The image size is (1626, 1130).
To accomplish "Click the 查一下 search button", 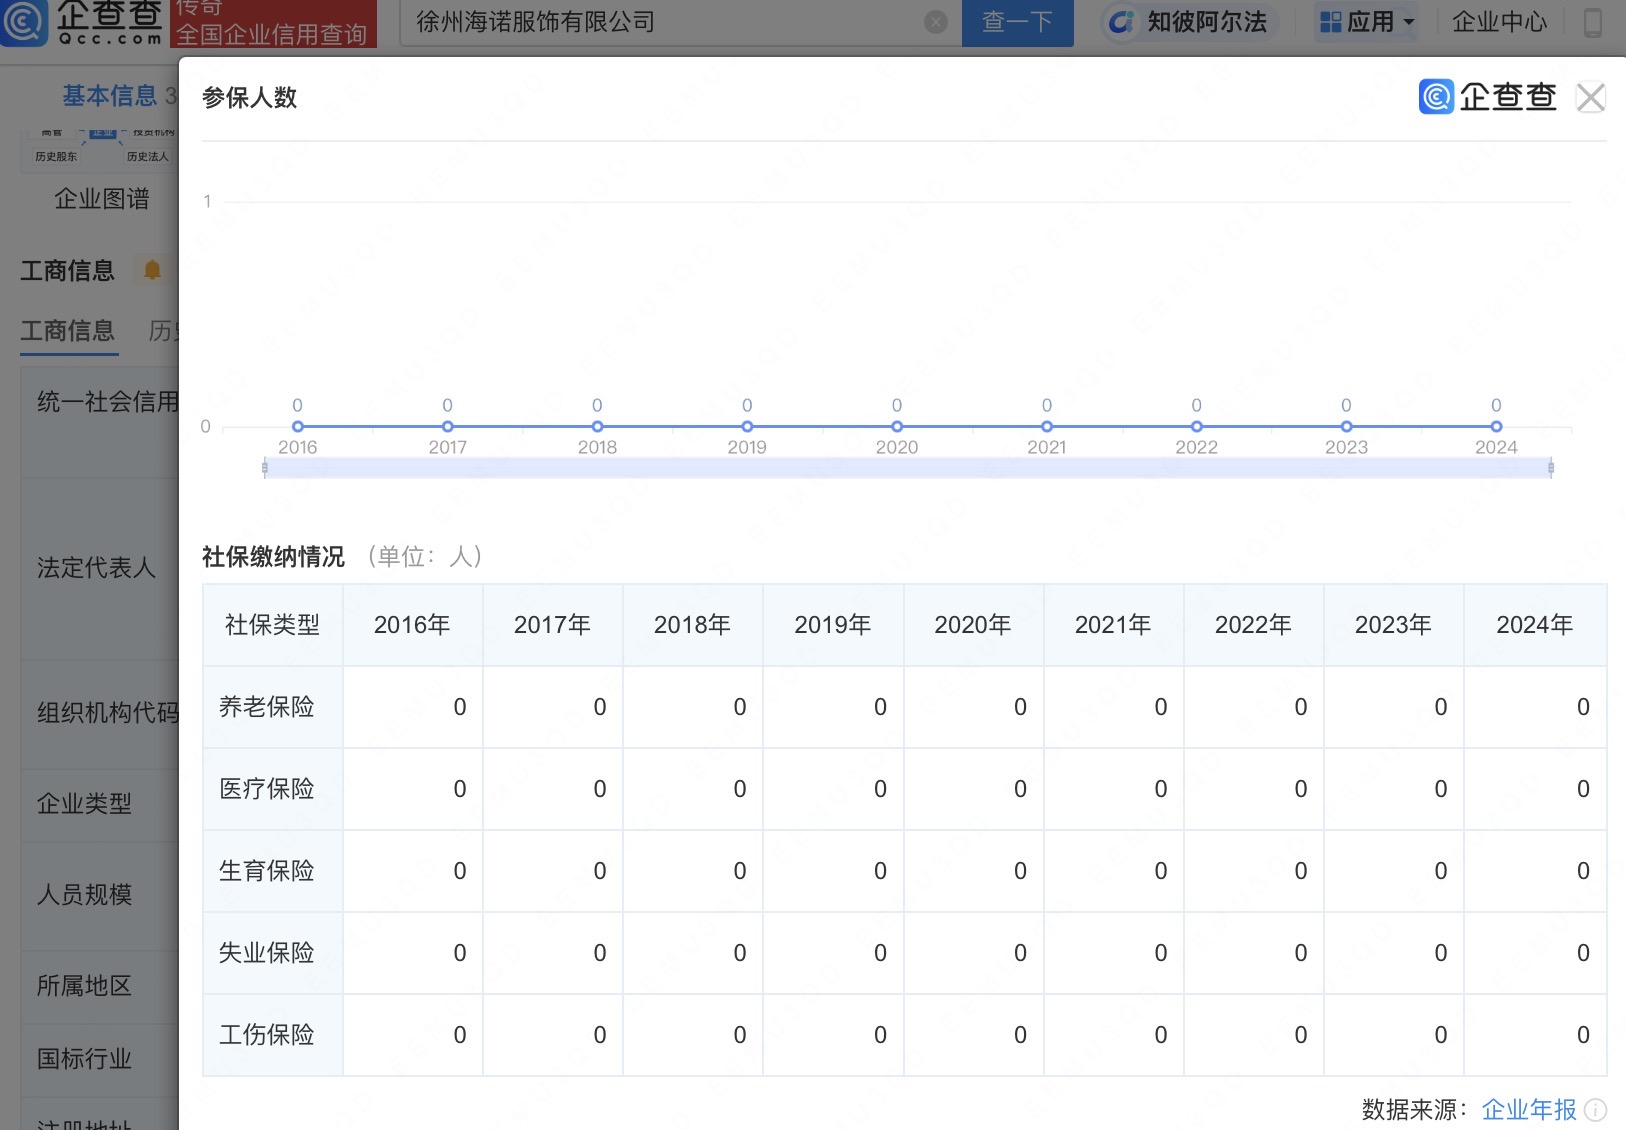I will click(1017, 22).
